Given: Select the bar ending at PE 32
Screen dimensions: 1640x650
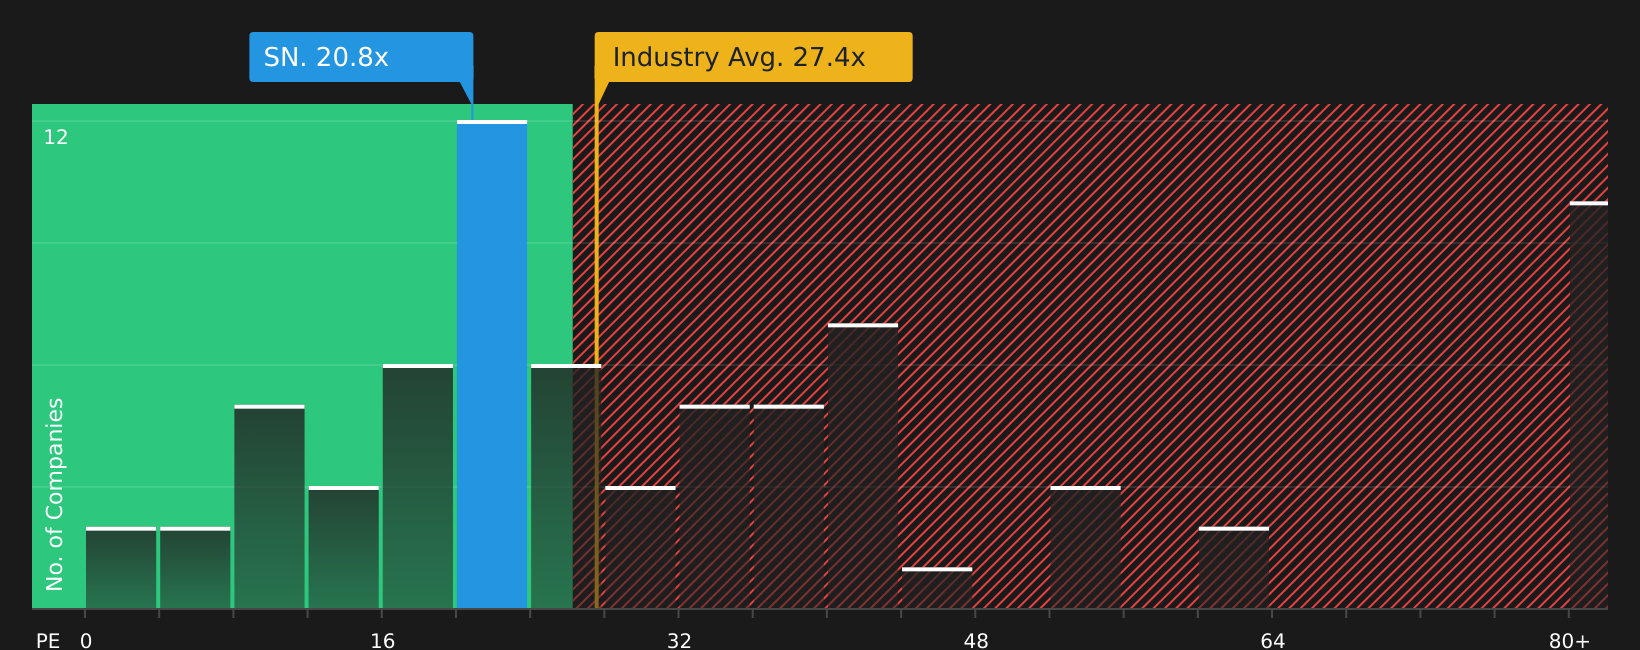Looking at the screenshot, I should [641, 547].
